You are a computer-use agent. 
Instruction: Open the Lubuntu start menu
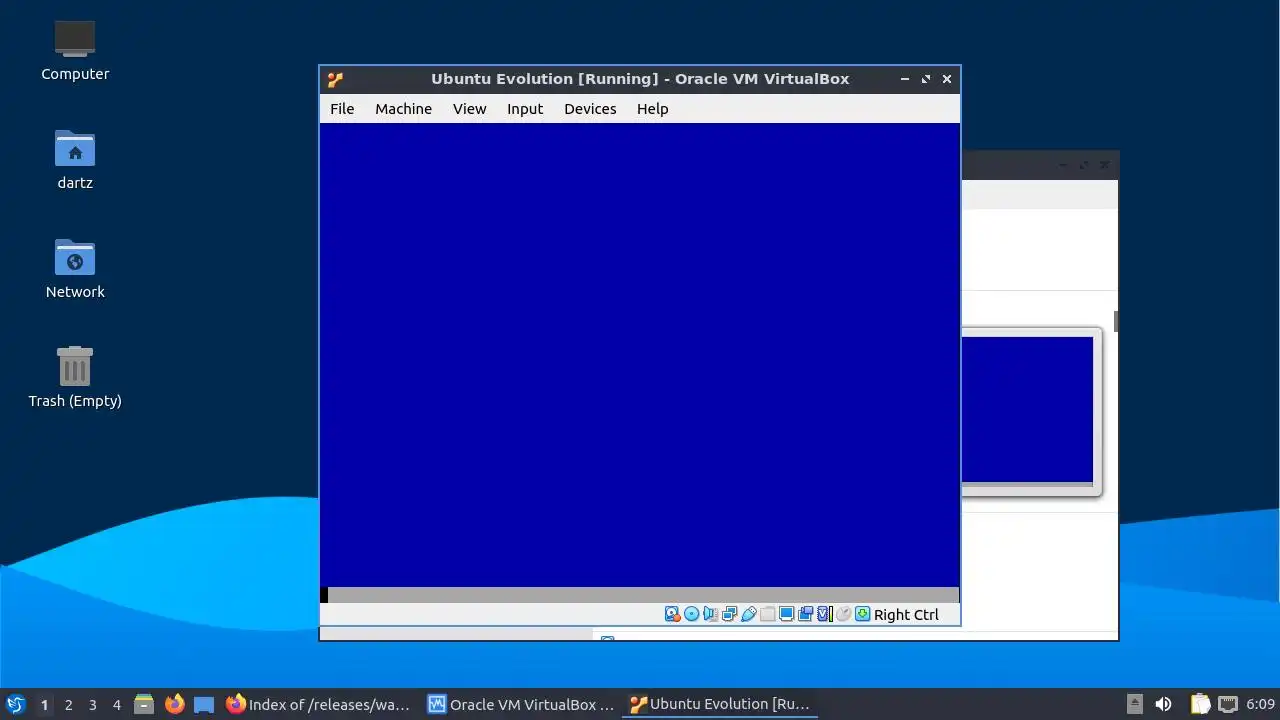coord(15,704)
